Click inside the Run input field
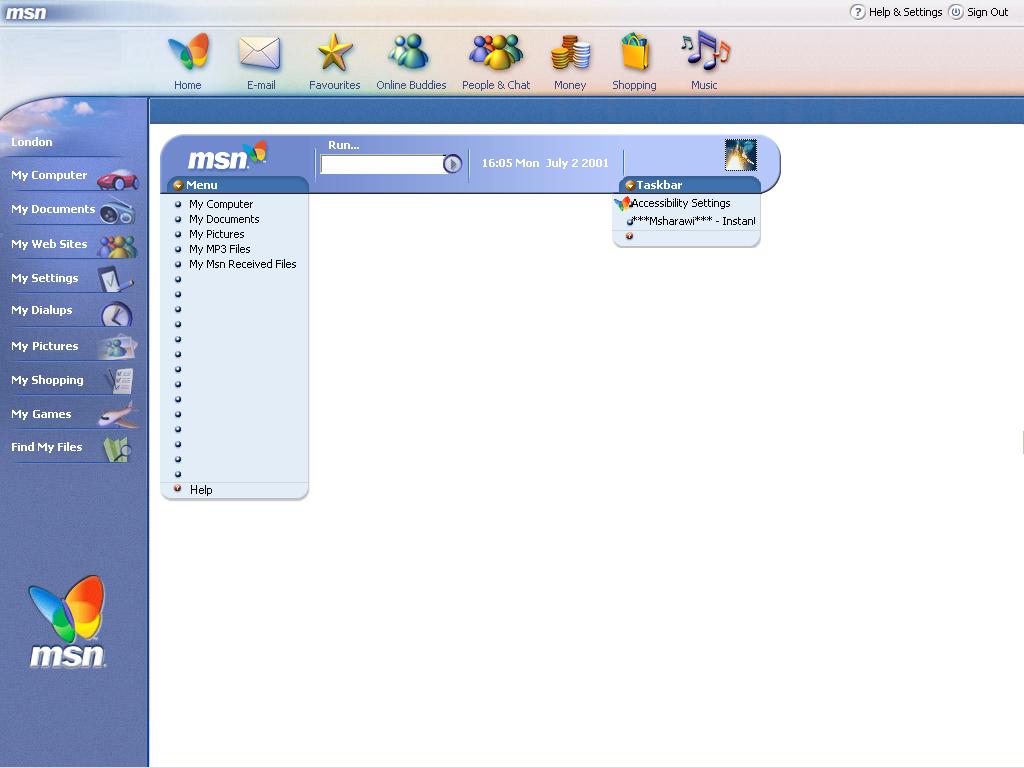 point(382,164)
